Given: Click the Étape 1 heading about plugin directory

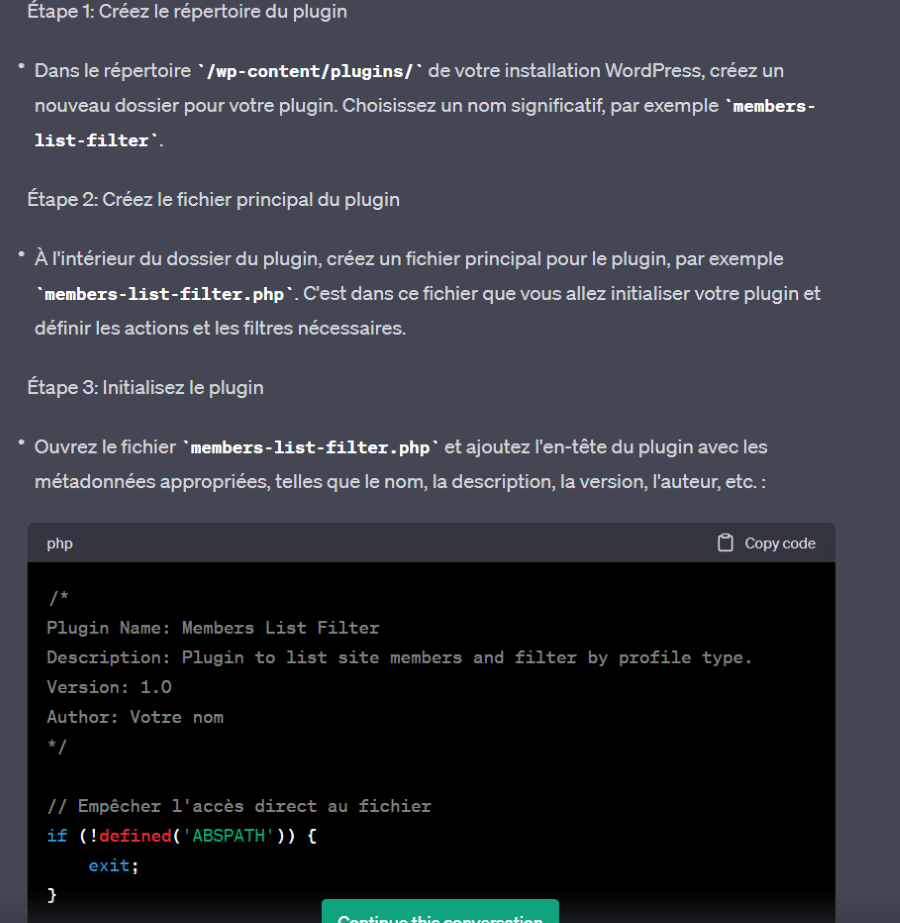Looking at the screenshot, I should point(187,11).
